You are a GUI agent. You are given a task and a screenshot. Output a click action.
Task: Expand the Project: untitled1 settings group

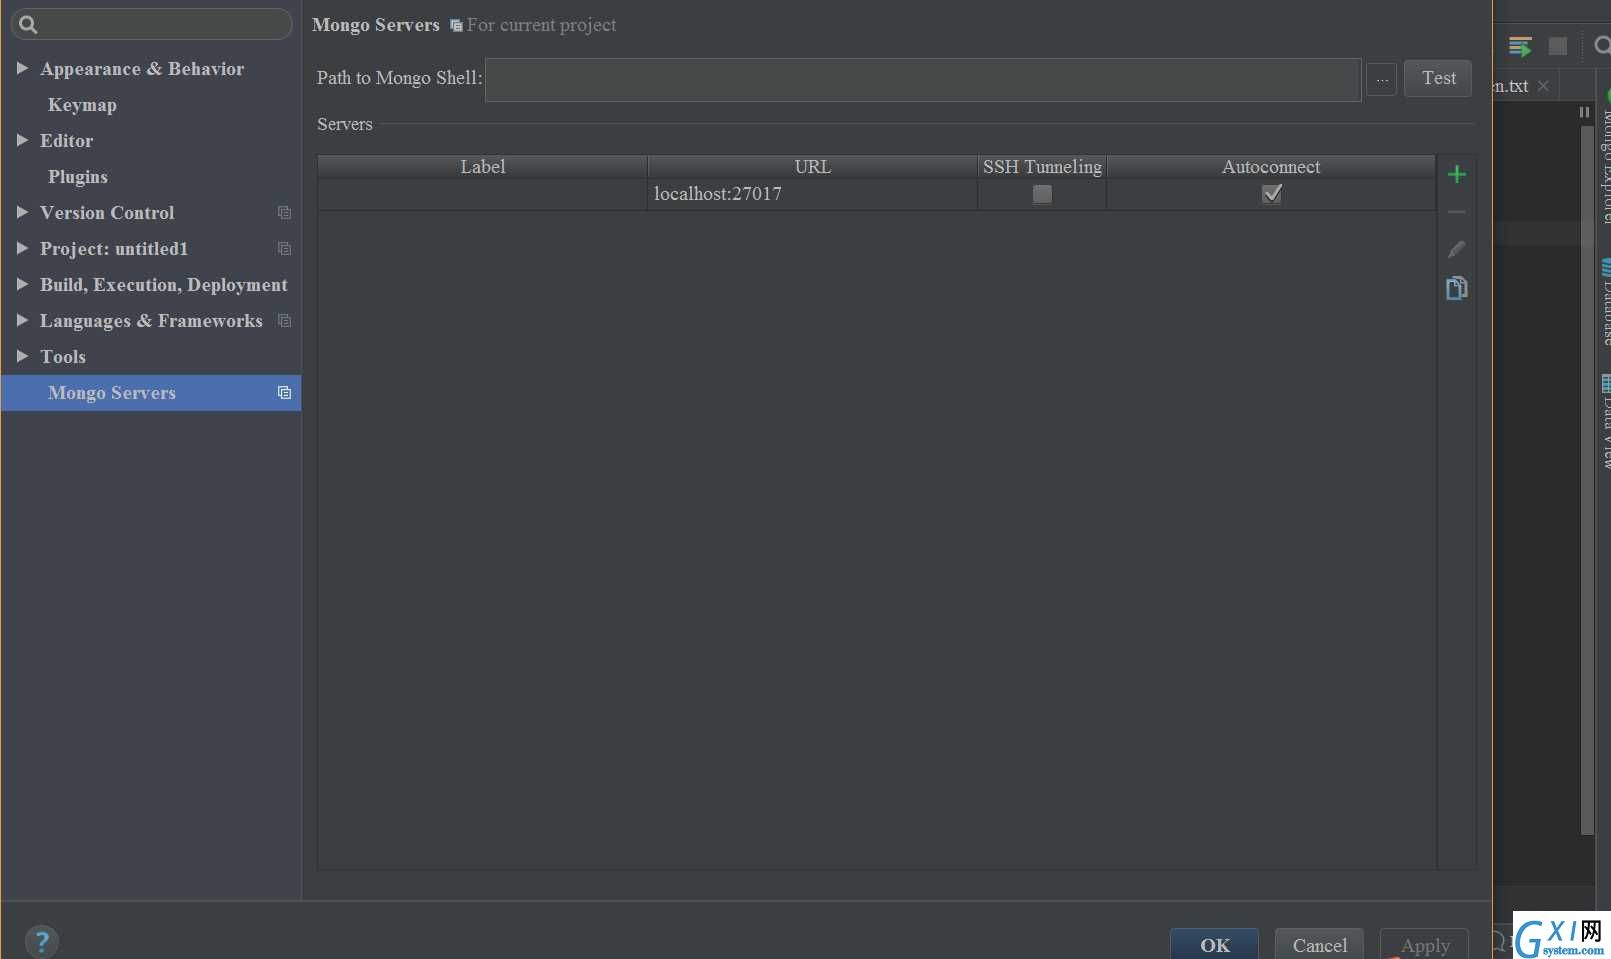[22, 249]
